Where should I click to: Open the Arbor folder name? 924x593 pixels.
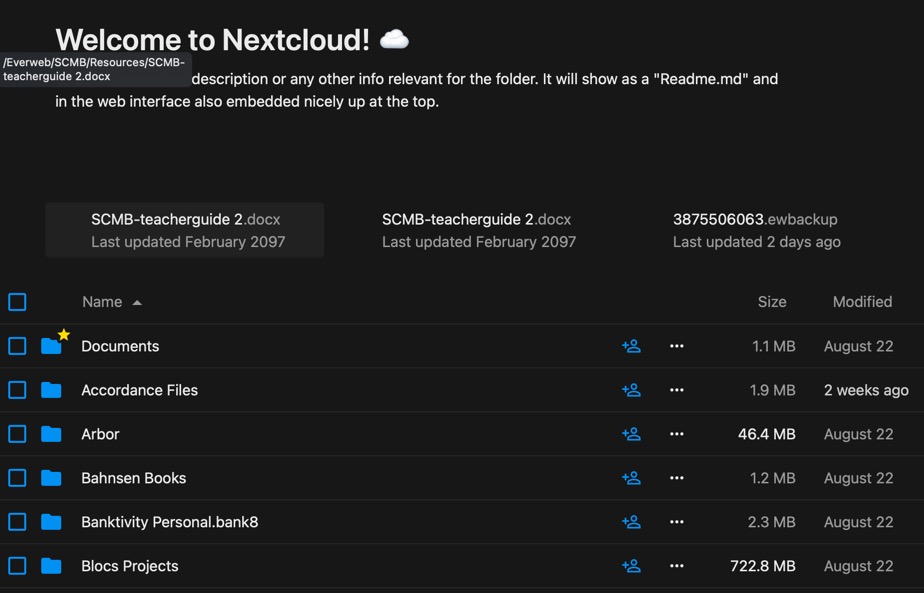[x=100, y=434]
